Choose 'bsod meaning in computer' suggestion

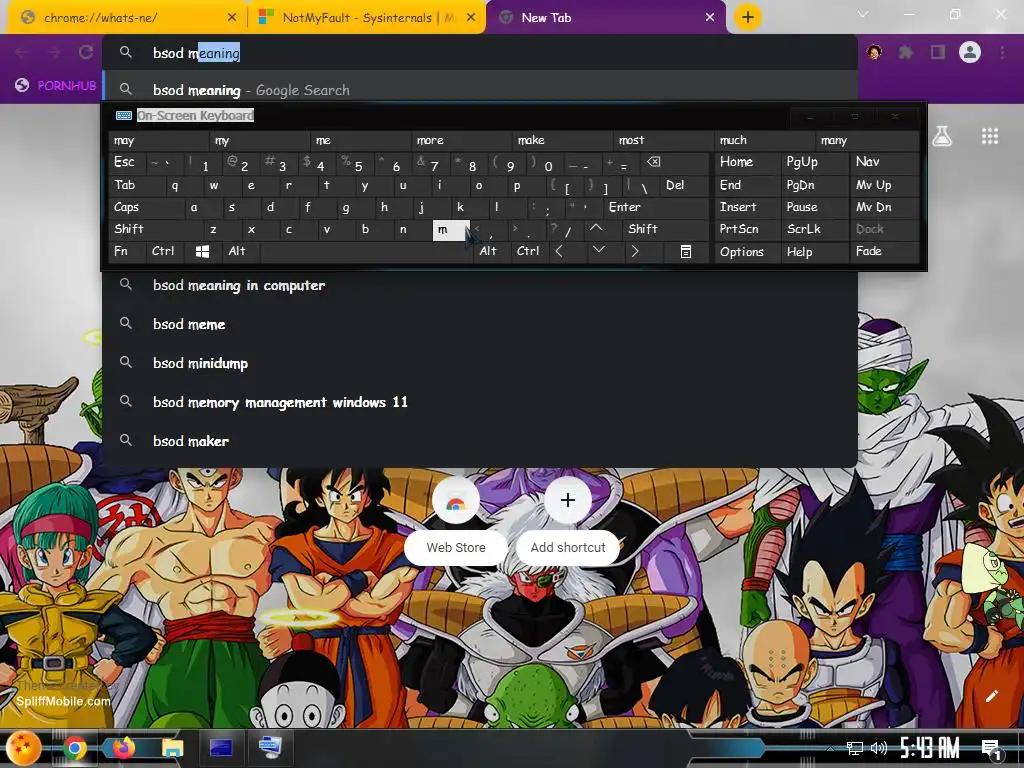click(x=480, y=285)
